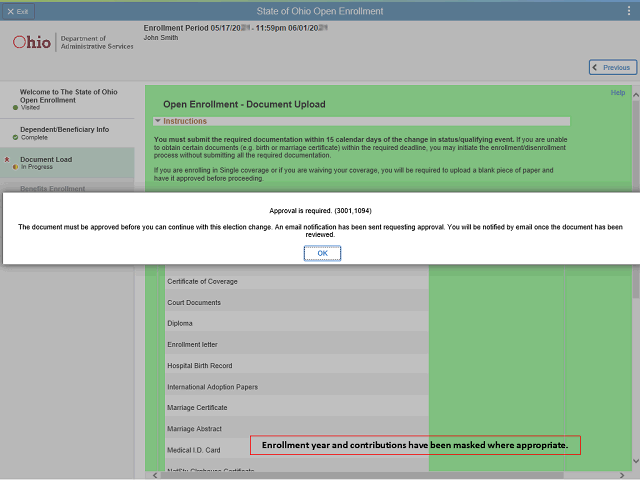The width and height of the screenshot is (640, 480).
Task: Open the Help link
Action: click(618, 93)
